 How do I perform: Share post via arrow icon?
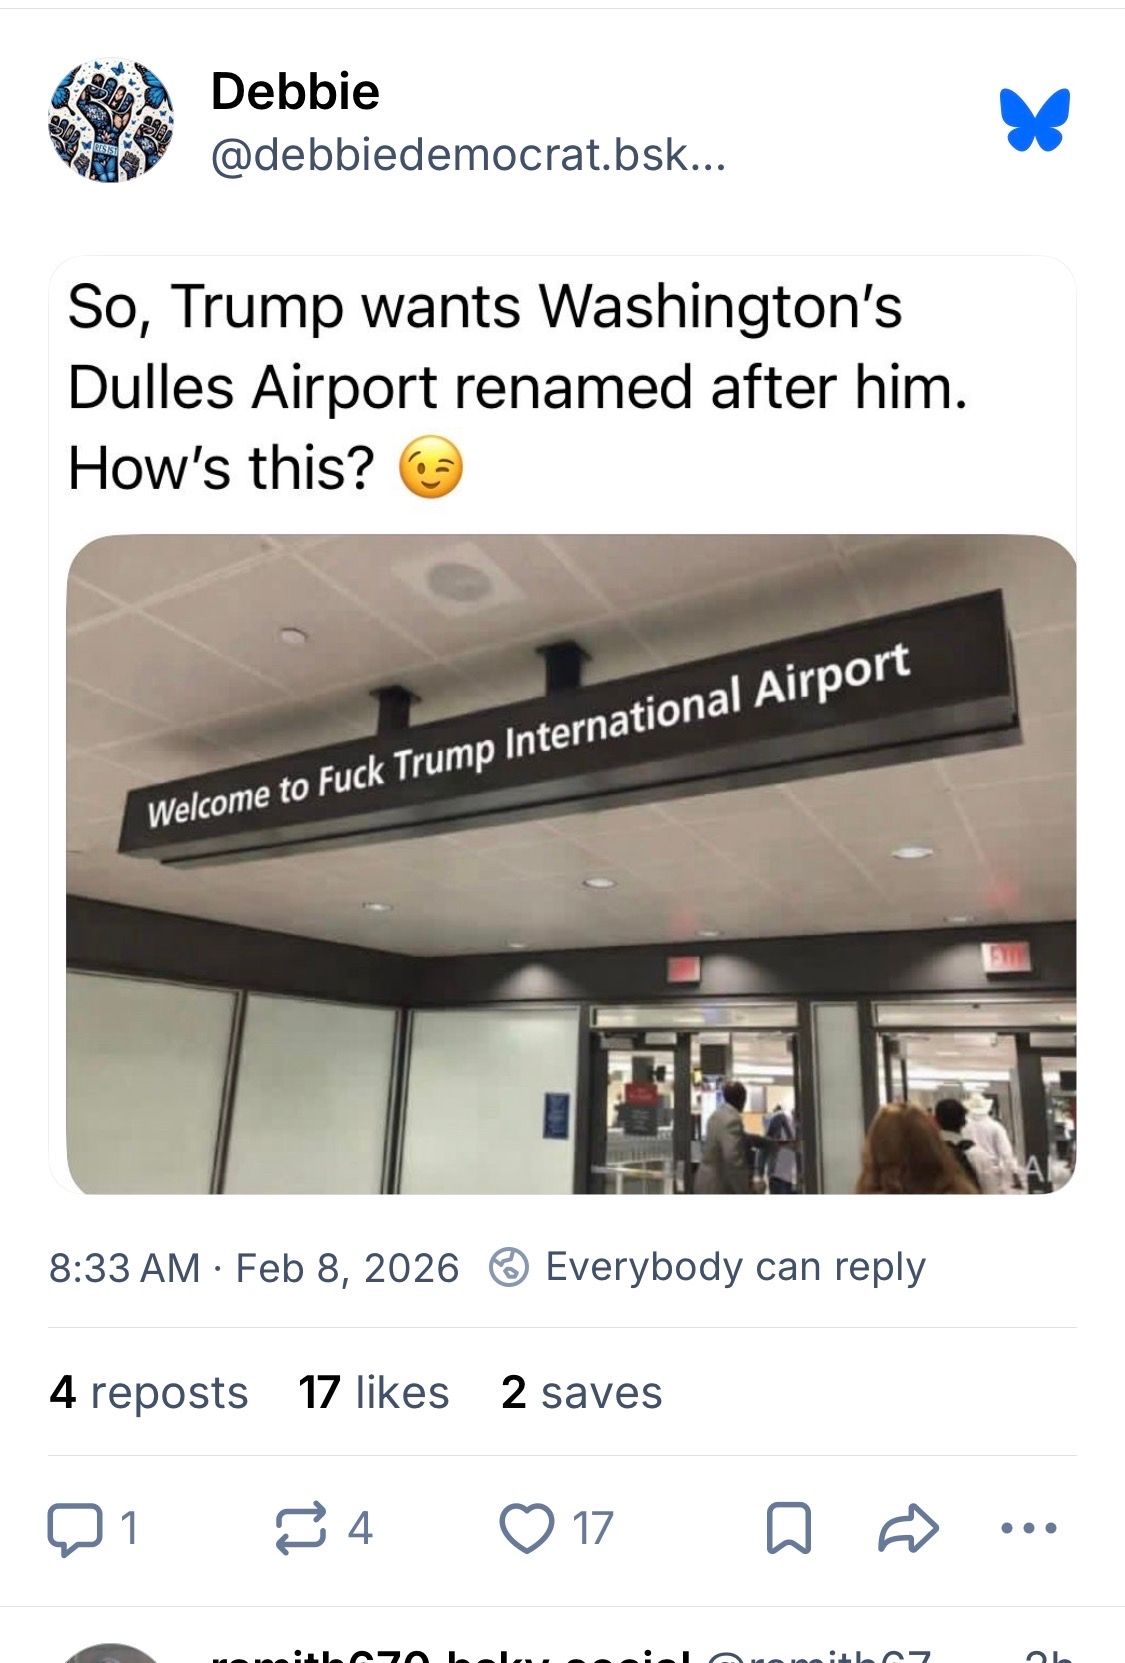point(908,1529)
